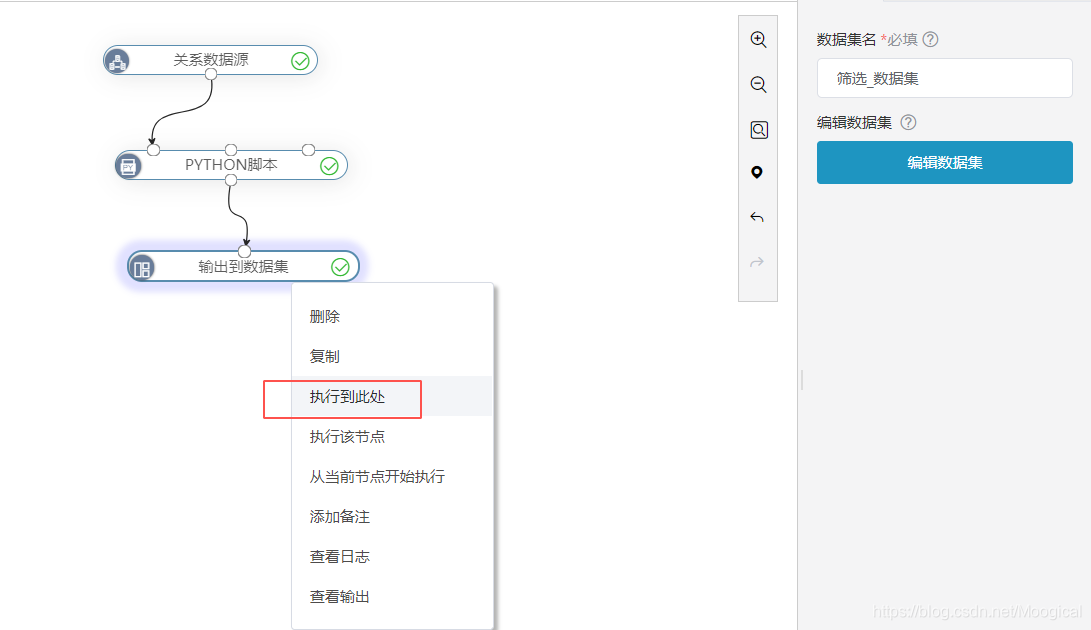
Task: Click the PYTHON脚本 node PY icon
Action: point(128,166)
